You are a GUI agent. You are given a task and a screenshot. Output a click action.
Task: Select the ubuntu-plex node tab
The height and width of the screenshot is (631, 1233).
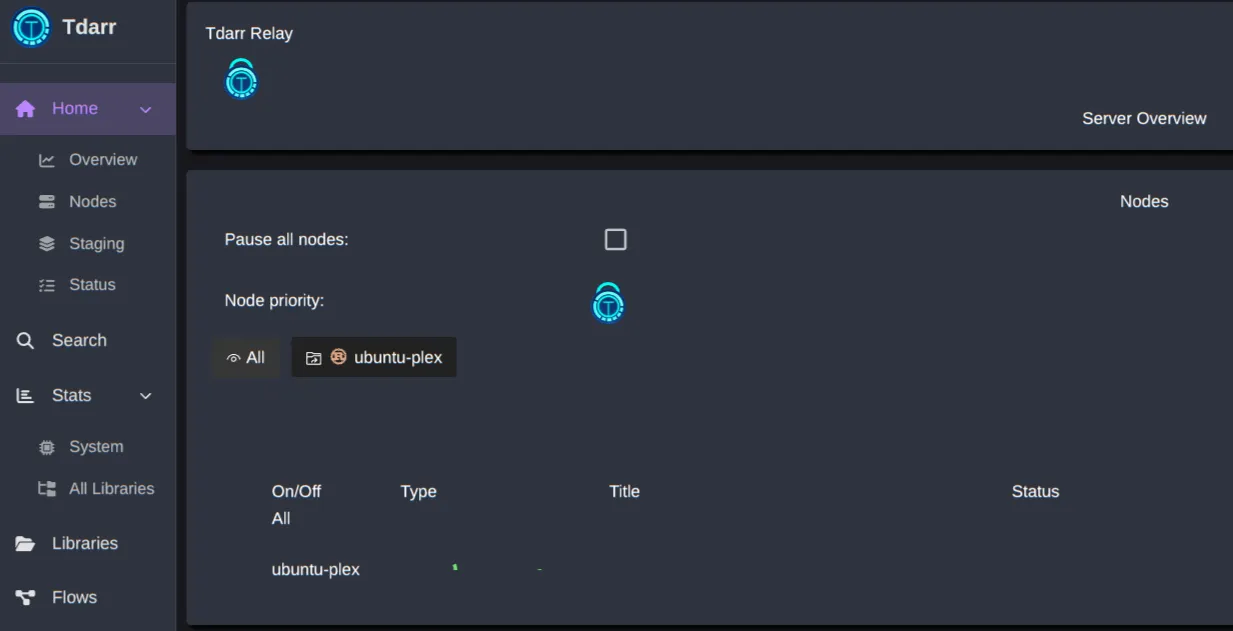(x=374, y=357)
